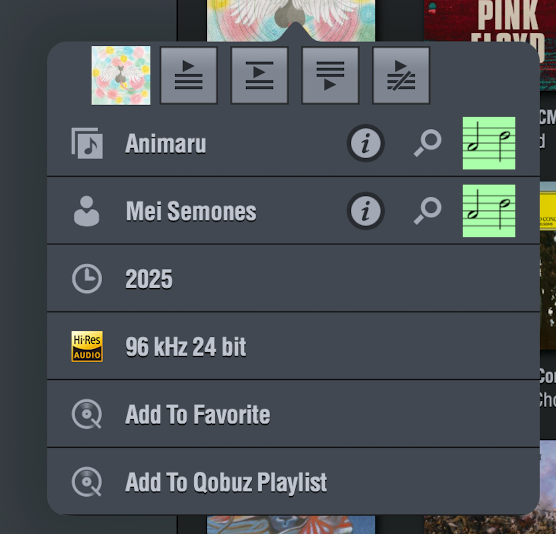Viewport: 556px width, 534px height.
Task: Click the disc icon beside Add To Favorite
Action: coord(87,414)
